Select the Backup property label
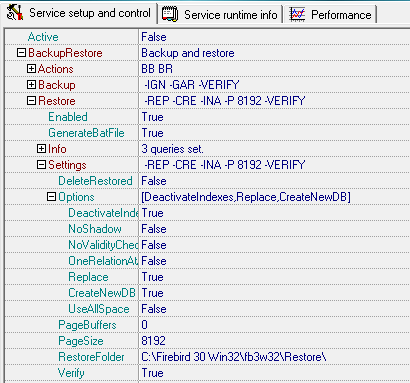Image resolution: width=410 pixels, height=383 pixels. coord(57,85)
